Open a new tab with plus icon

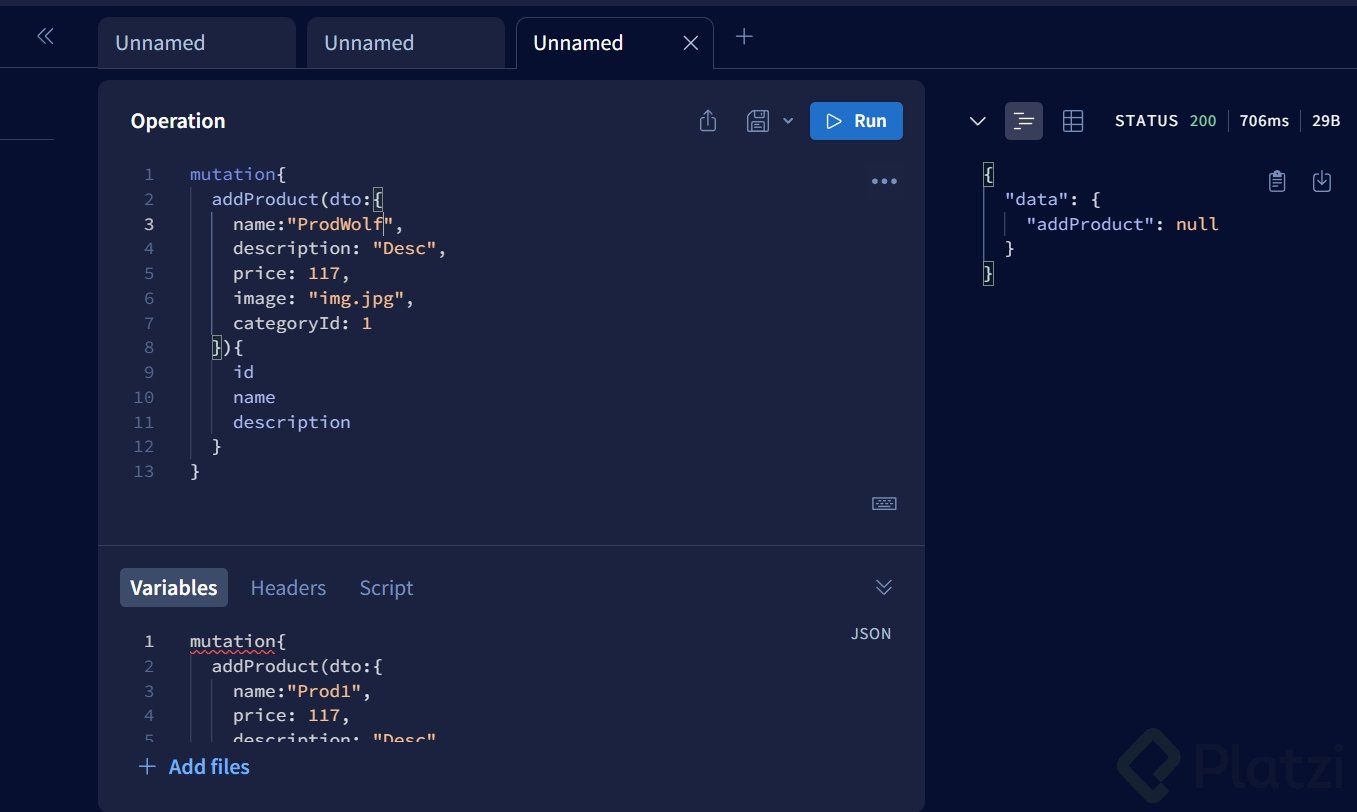click(x=744, y=37)
